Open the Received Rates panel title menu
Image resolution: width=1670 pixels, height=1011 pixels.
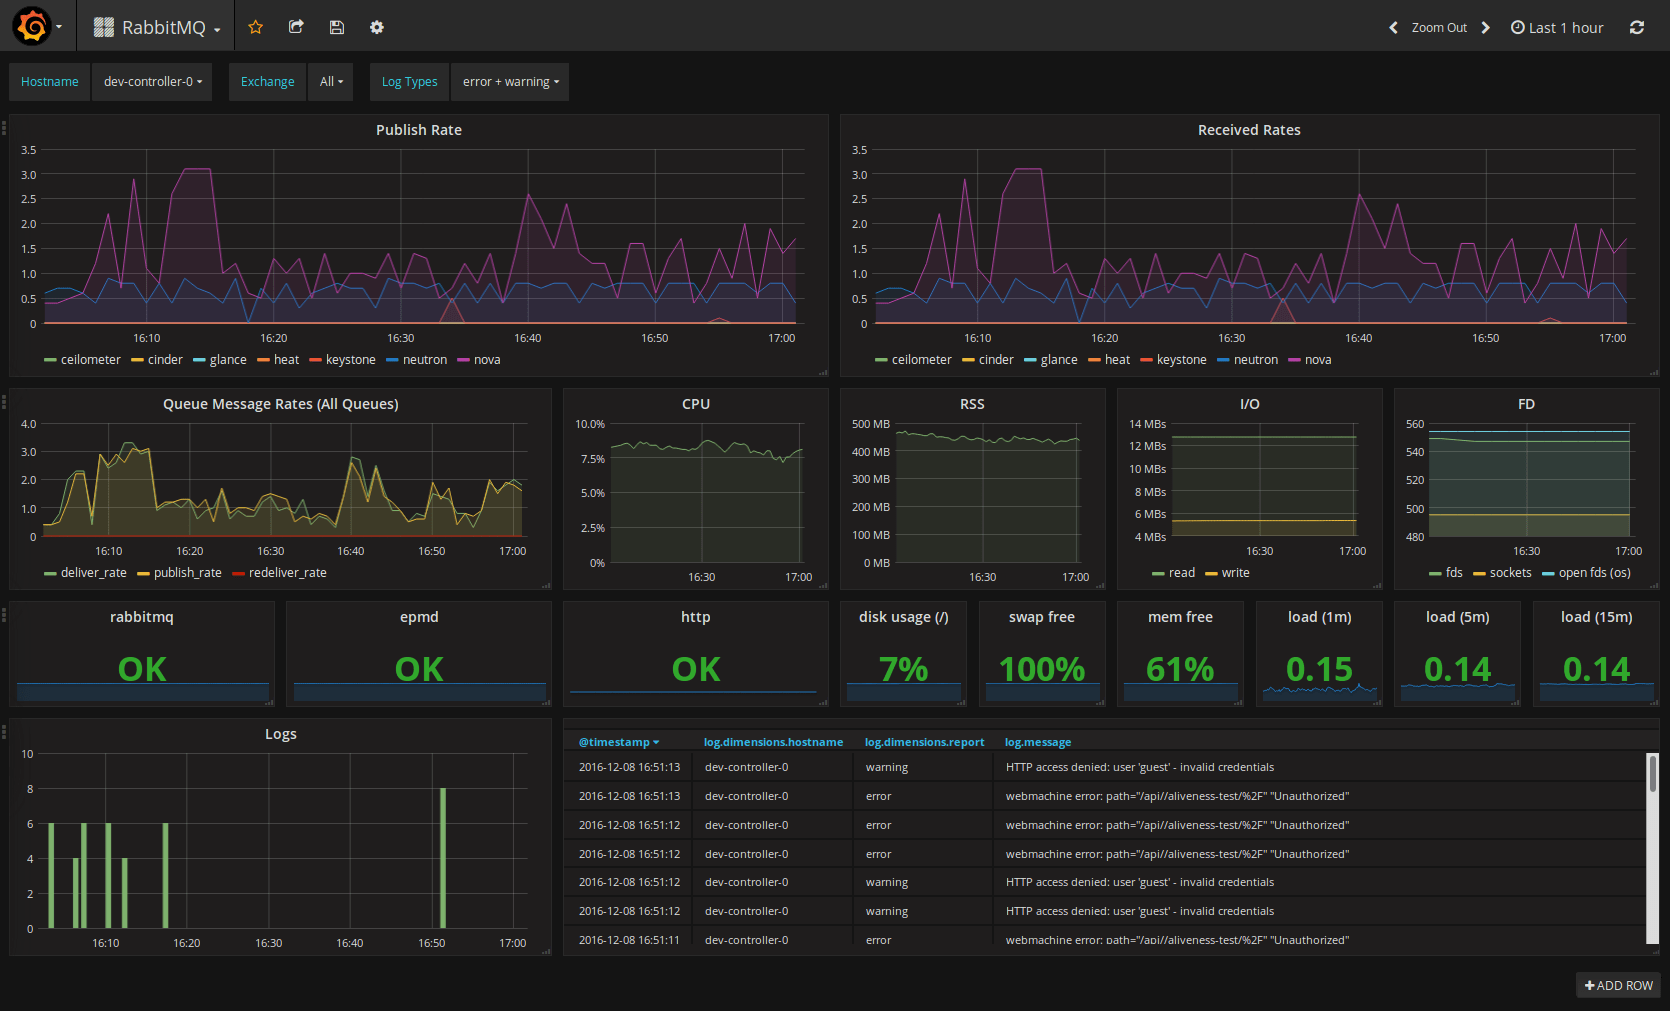pyautogui.click(x=1249, y=130)
